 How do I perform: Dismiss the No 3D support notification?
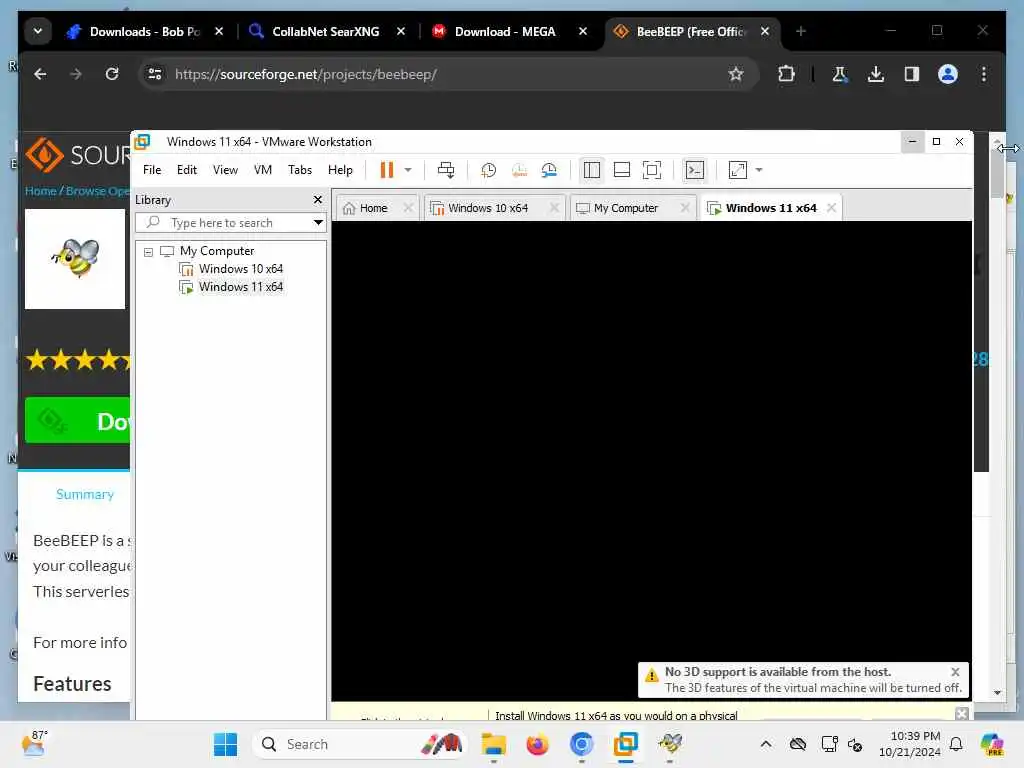tap(955, 671)
